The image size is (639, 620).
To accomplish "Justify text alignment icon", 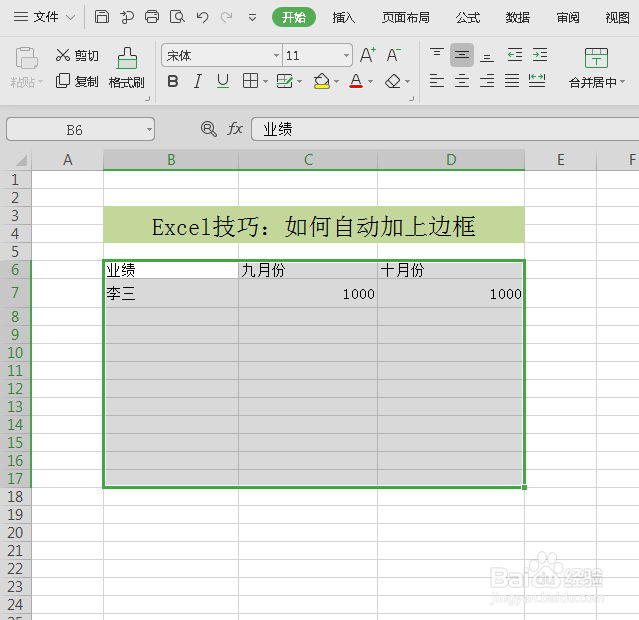I will [x=512, y=81].
